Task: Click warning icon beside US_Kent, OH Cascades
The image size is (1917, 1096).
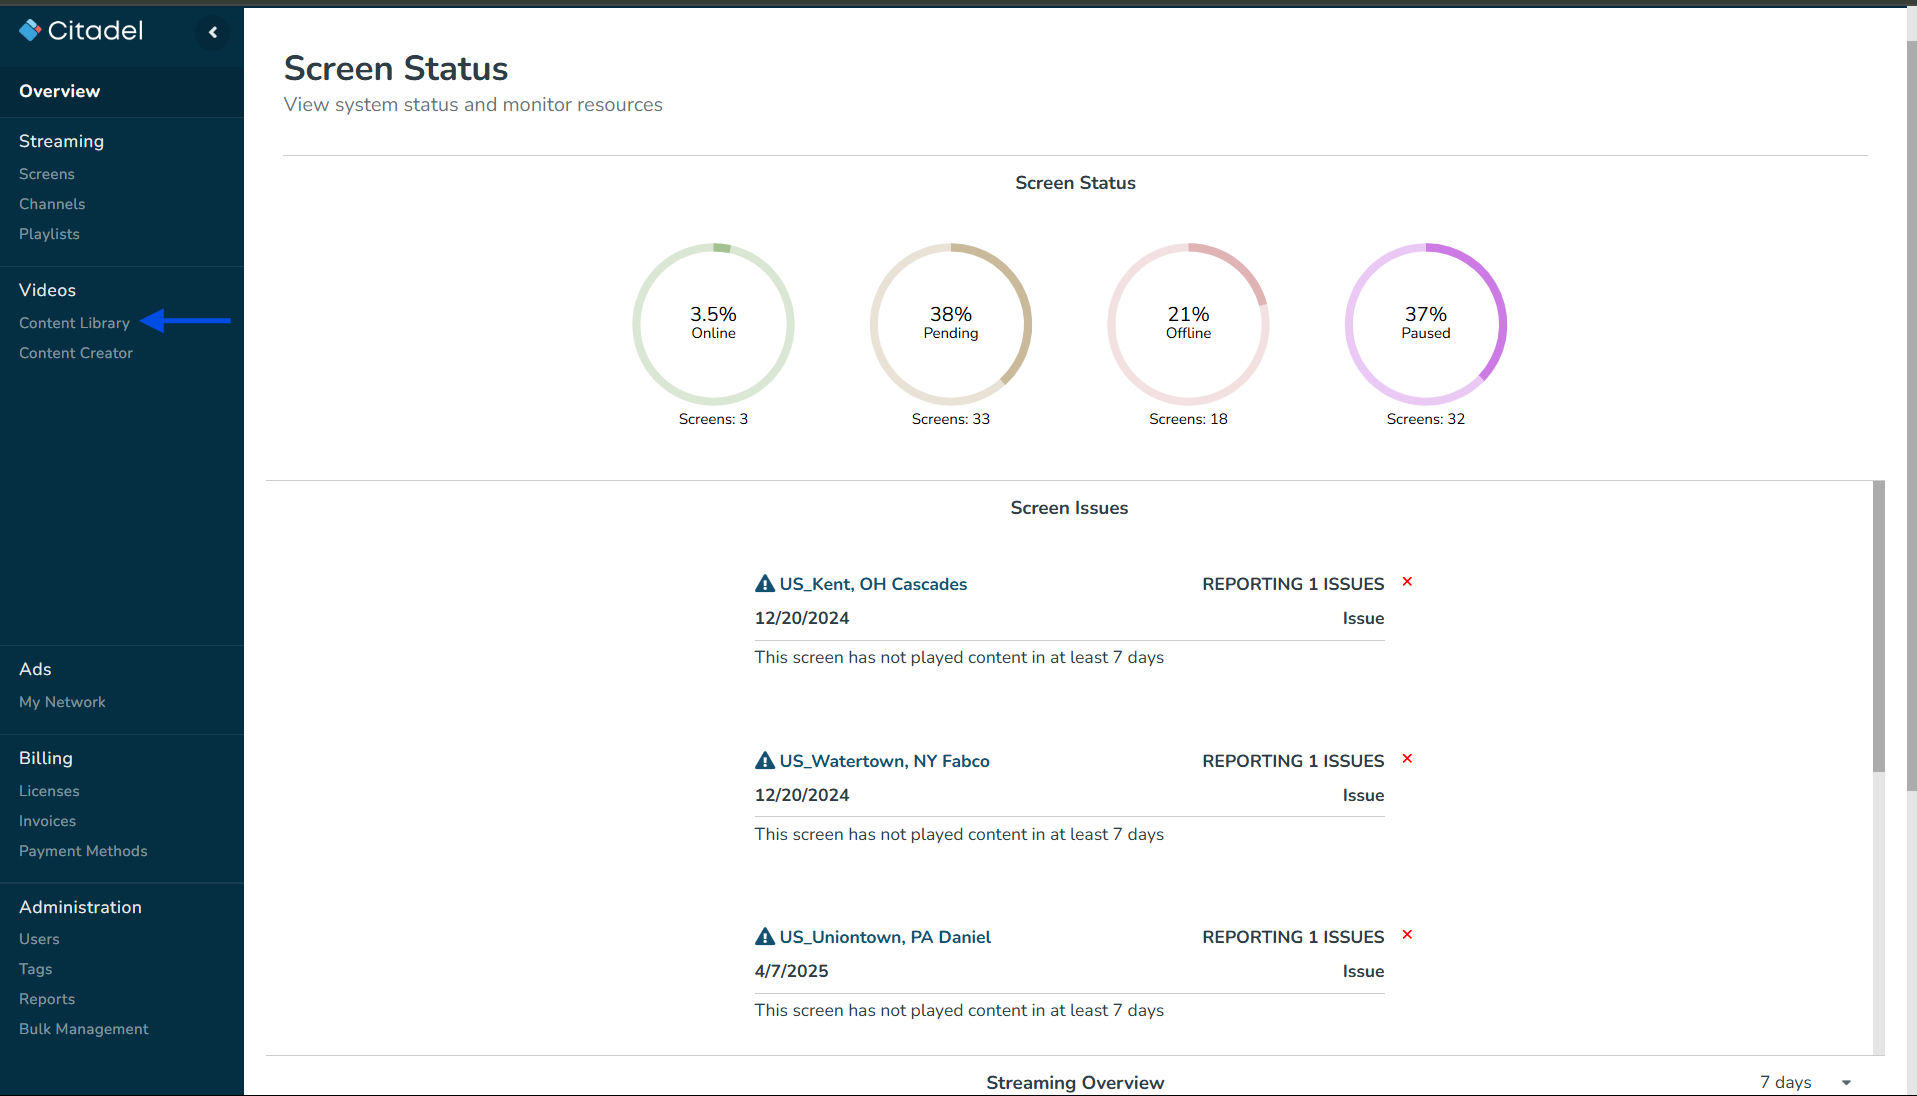Action: click(765, 584)
